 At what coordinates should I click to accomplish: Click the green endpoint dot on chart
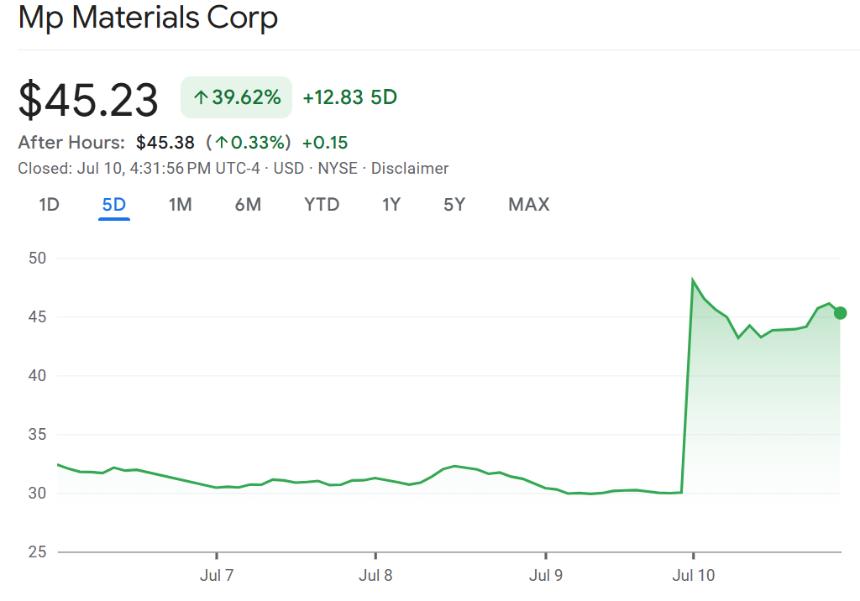click(840, 313)
